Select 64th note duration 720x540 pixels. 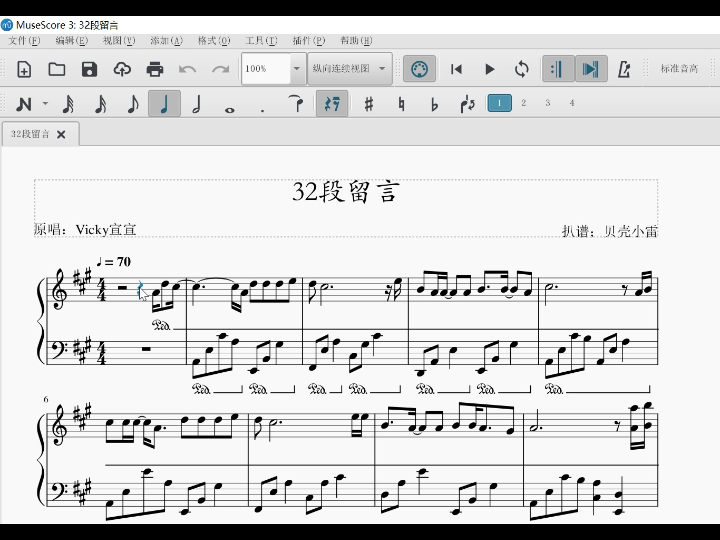(68, 104)
